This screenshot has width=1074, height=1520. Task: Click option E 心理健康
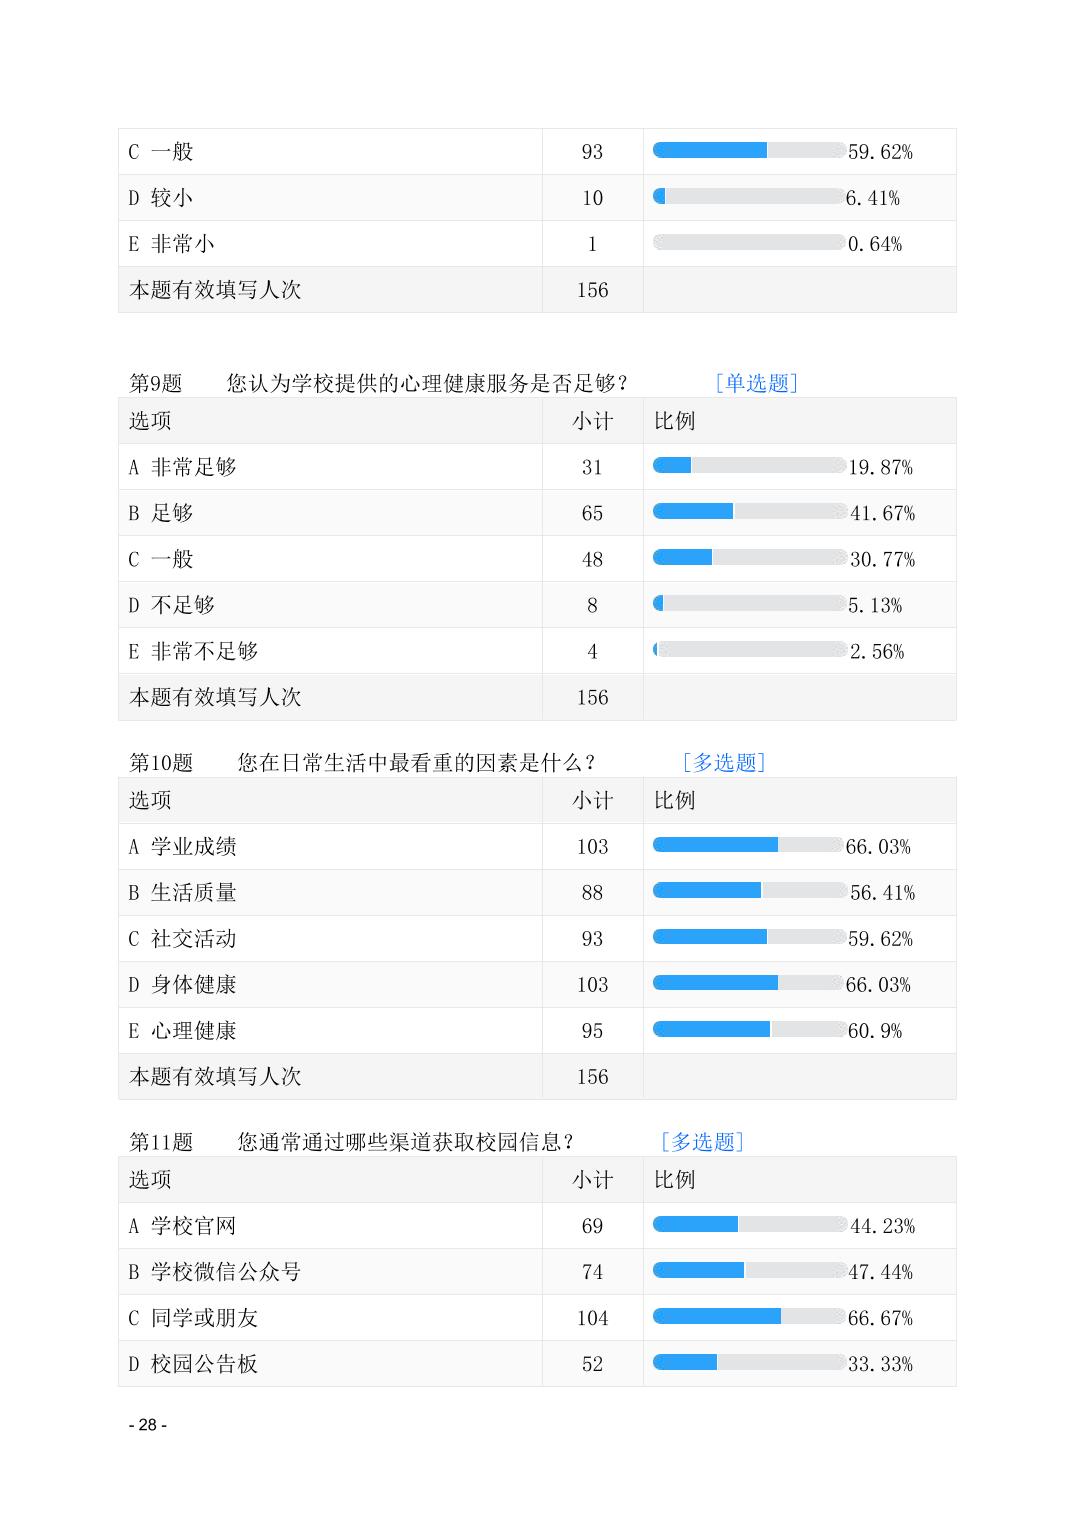click(182, 1031)
